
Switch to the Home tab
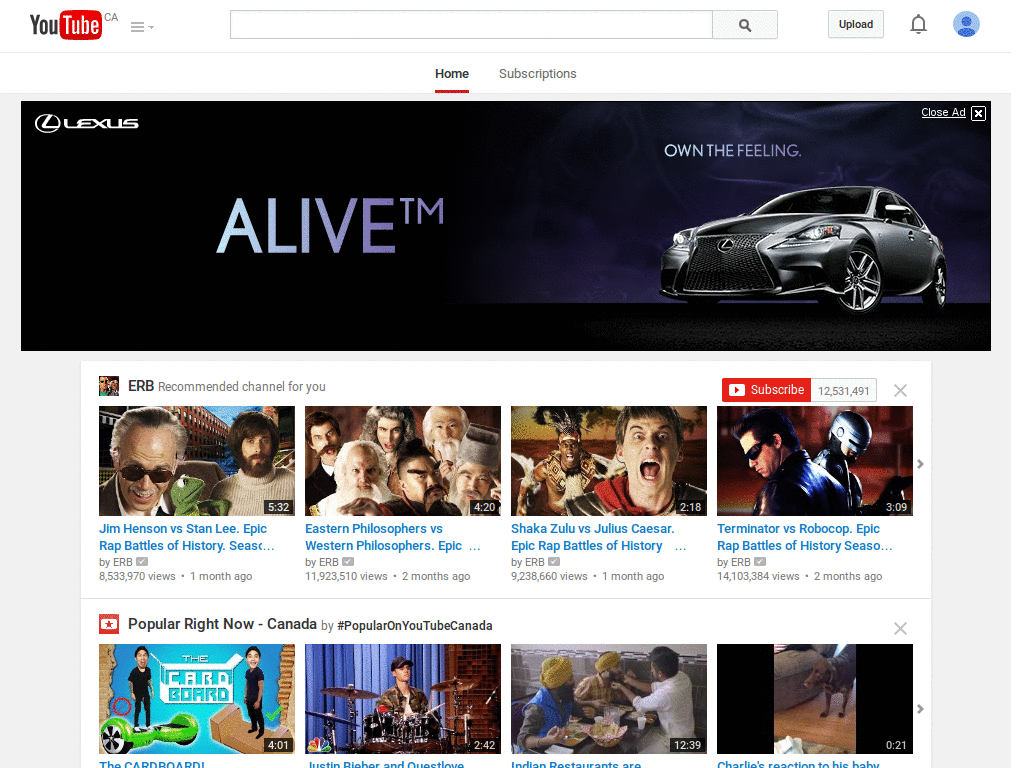point(452,74)
